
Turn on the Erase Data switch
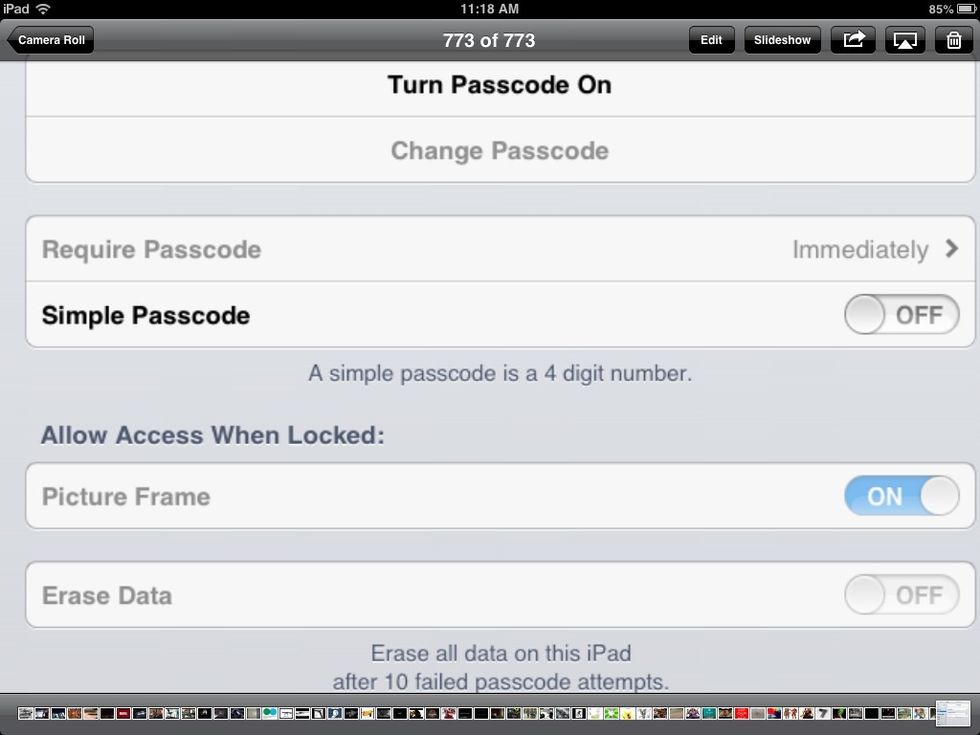[x=901, y=595]
